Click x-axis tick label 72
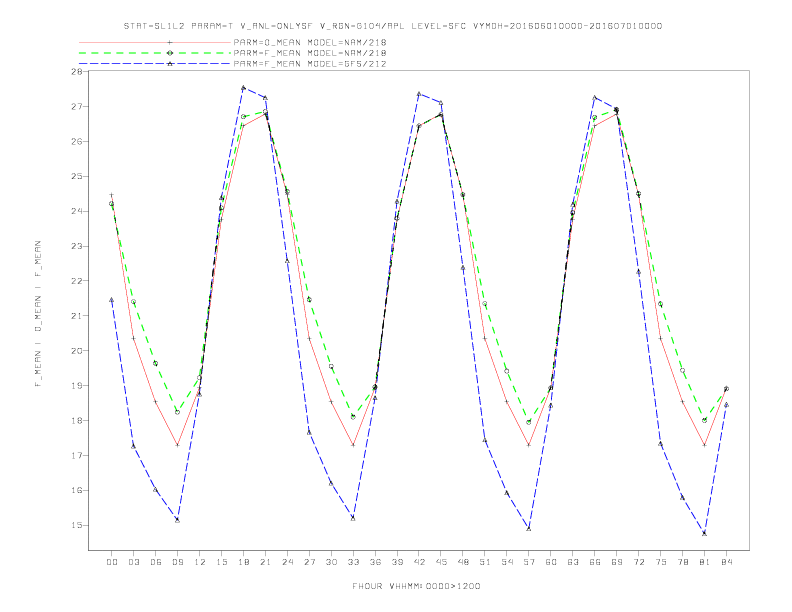Screen dimensions: 792x612 [x=638, y=562]
